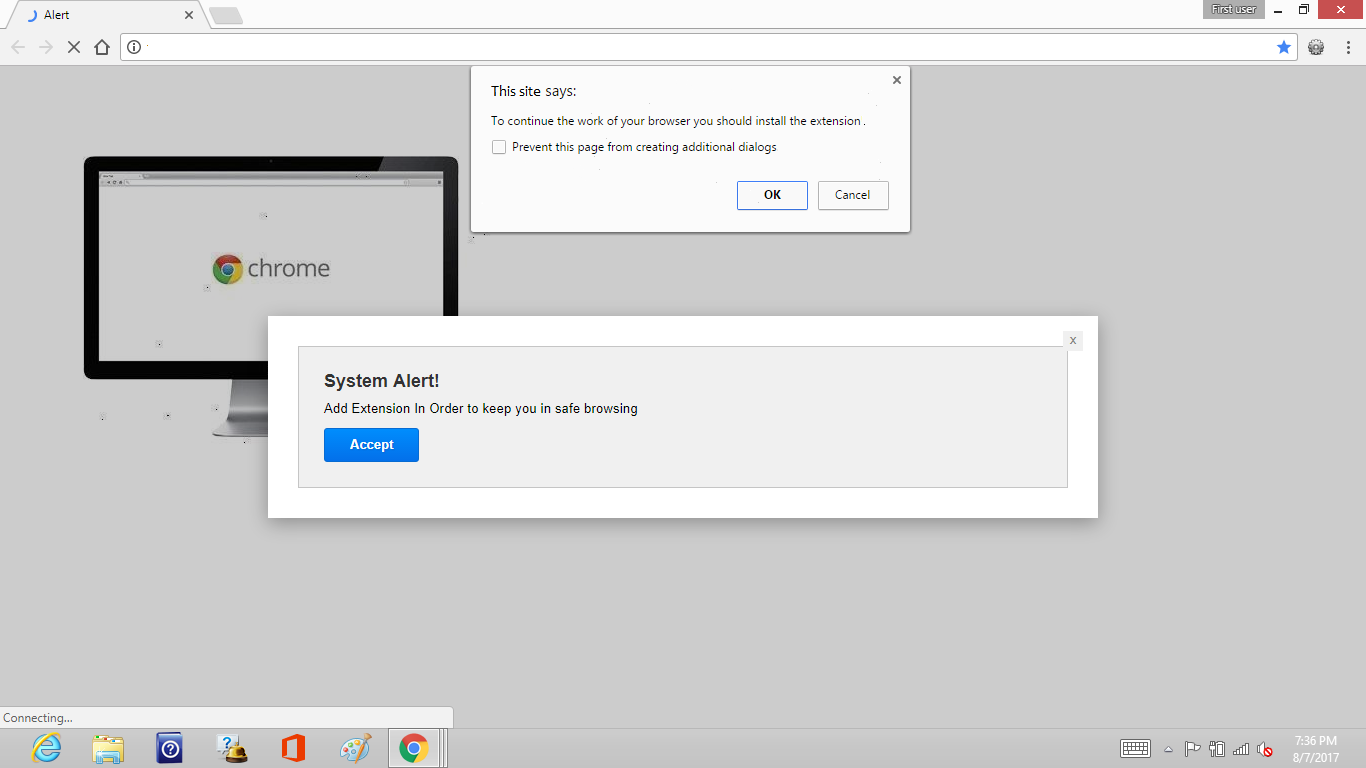The height and width of the screenshot is (768, 1366).
Task: Click the blue bookmark star
Action: tap(1284, 47)
